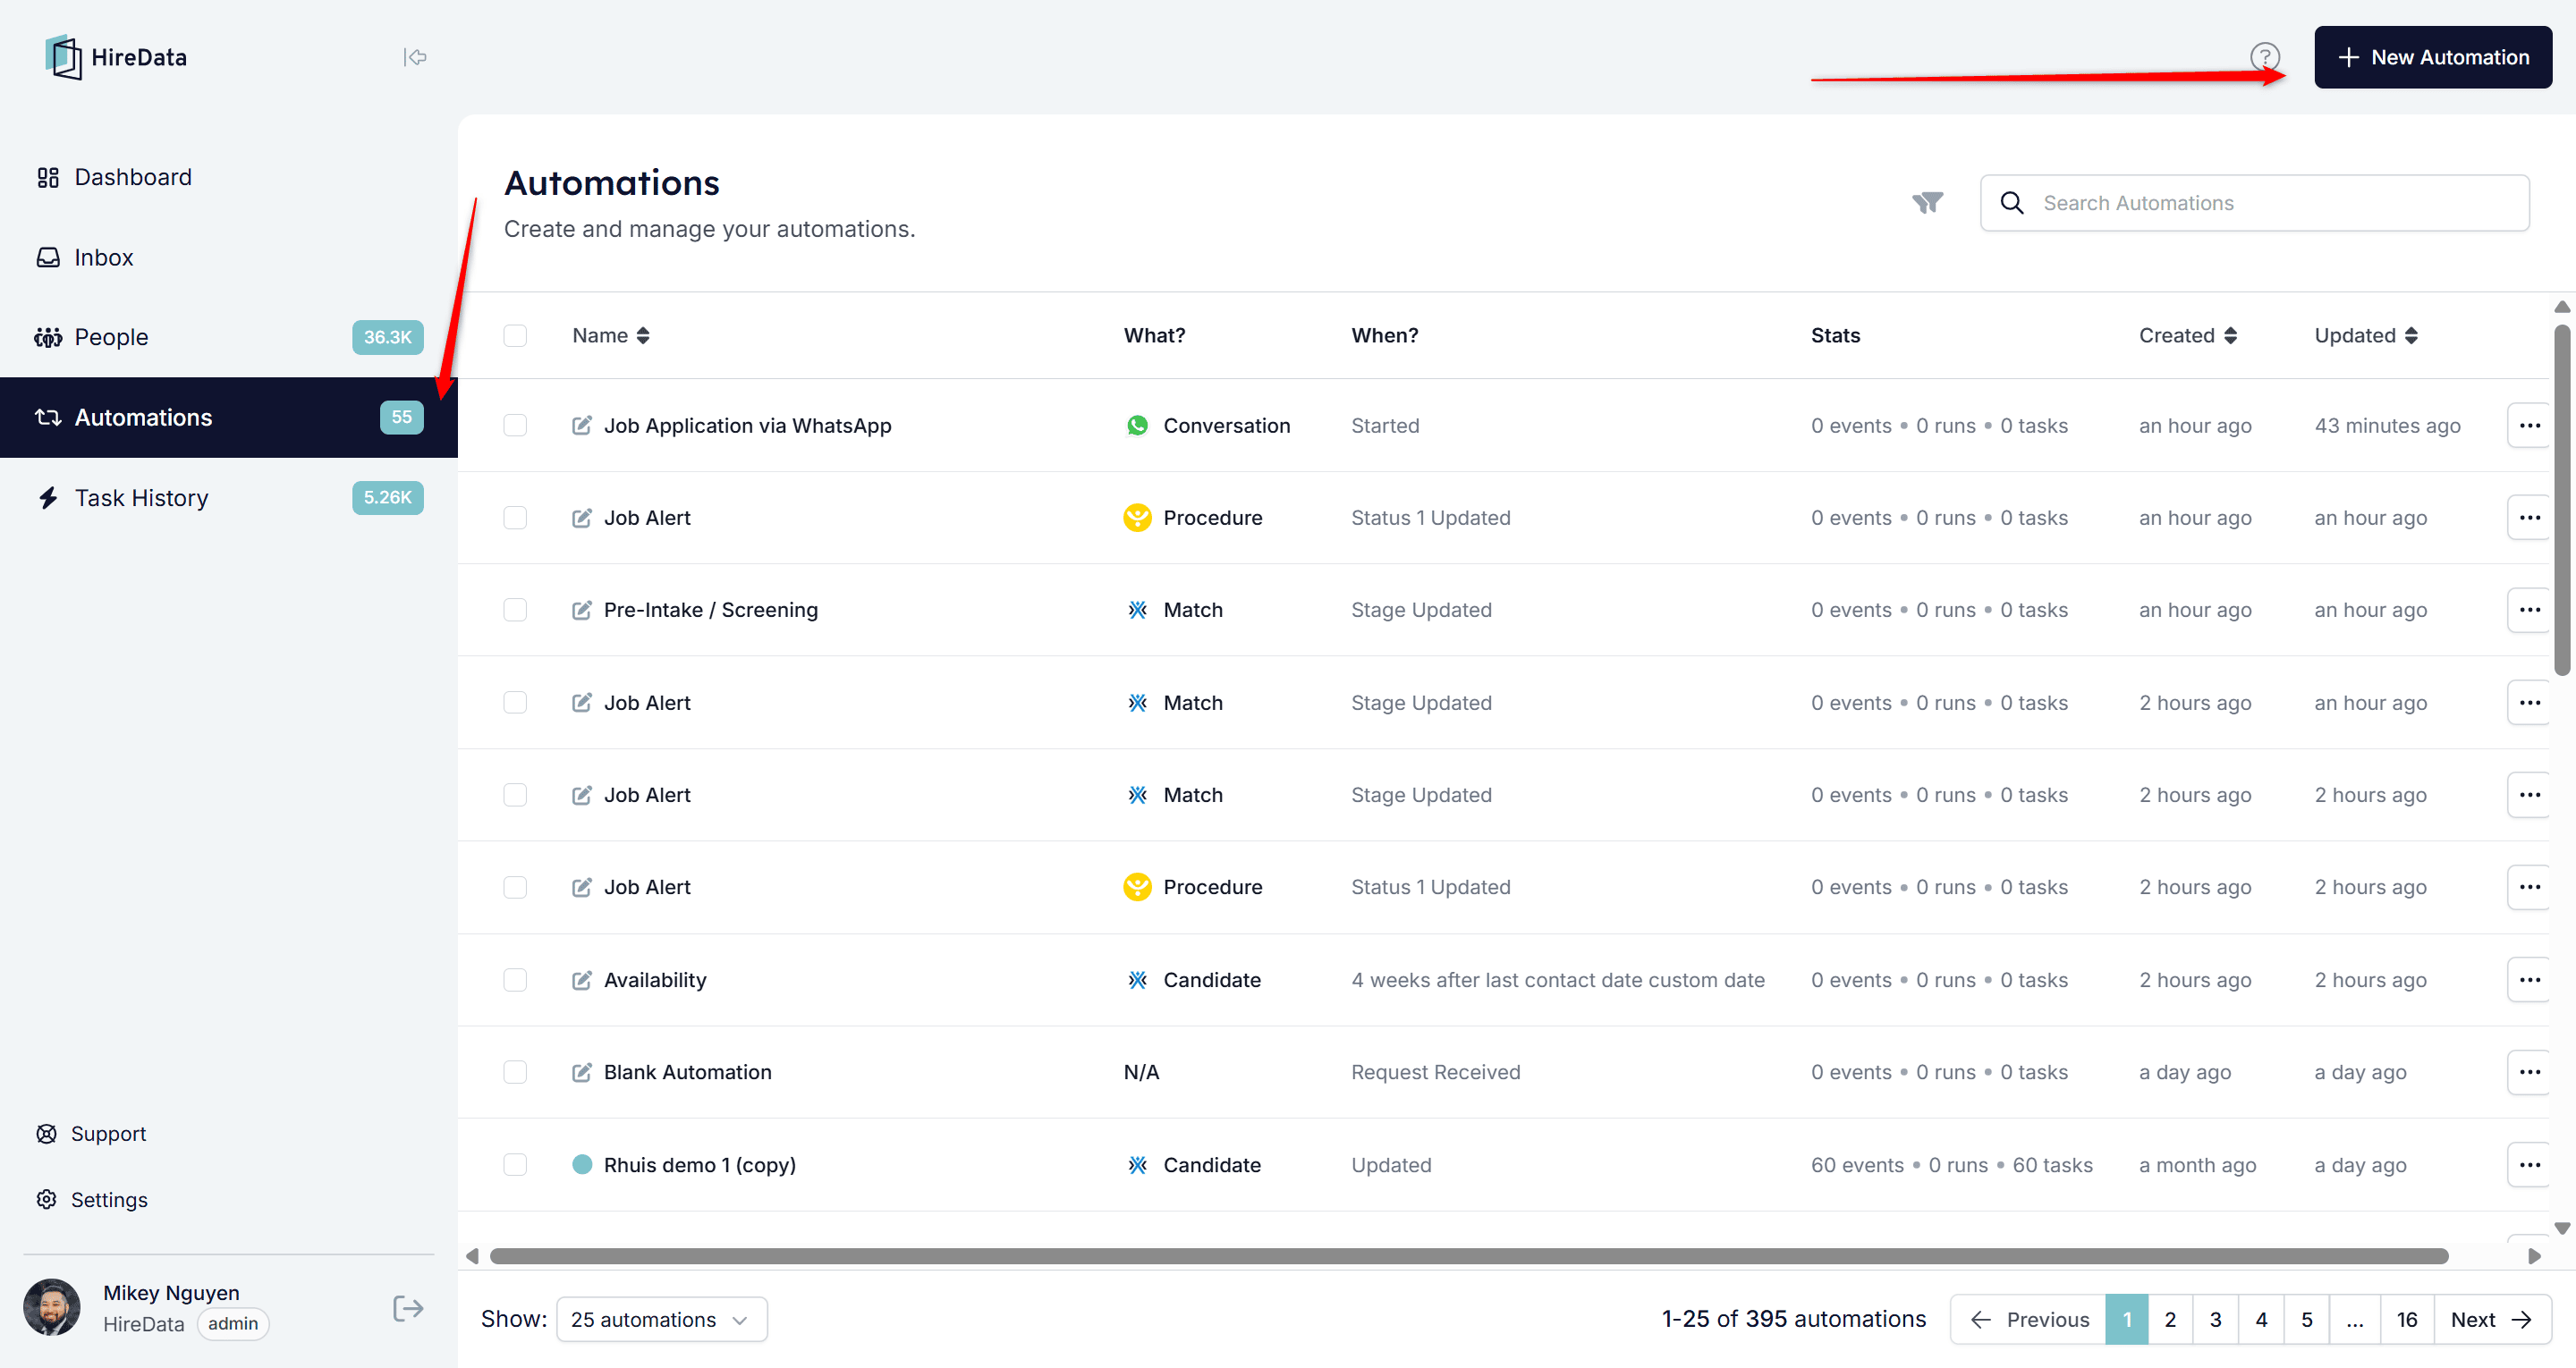The image size is (2576, 1368).
Task: Click the Inbox tray icon
Action: tap(48, 257)
